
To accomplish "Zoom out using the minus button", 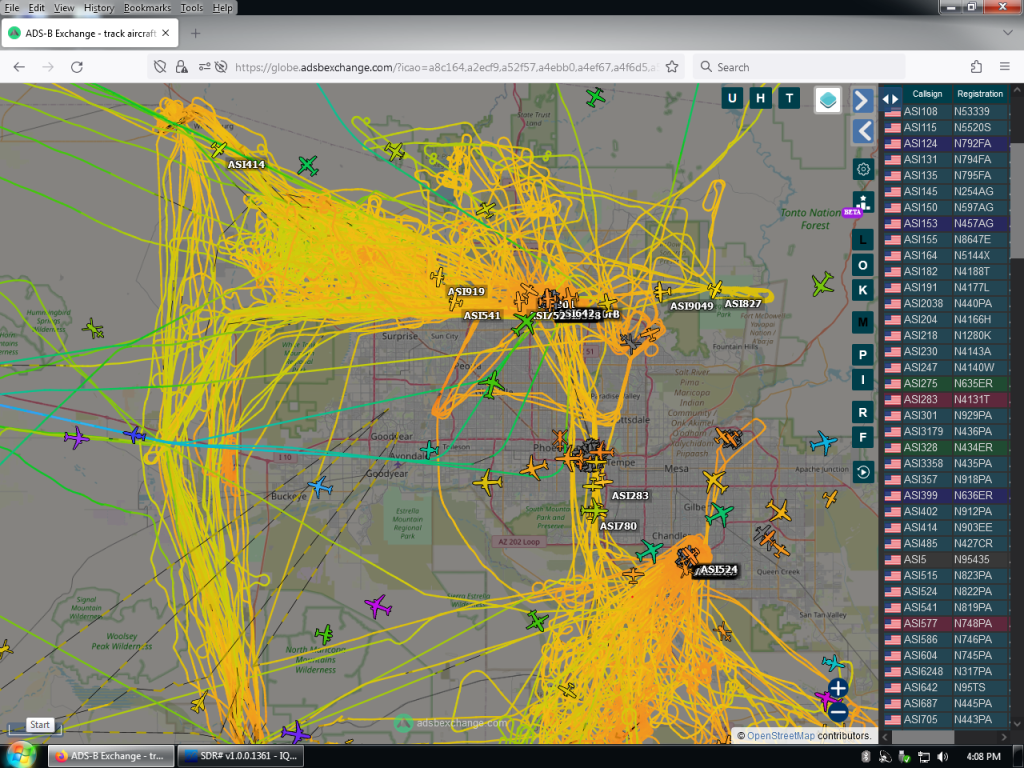I will tap(838, 711).
